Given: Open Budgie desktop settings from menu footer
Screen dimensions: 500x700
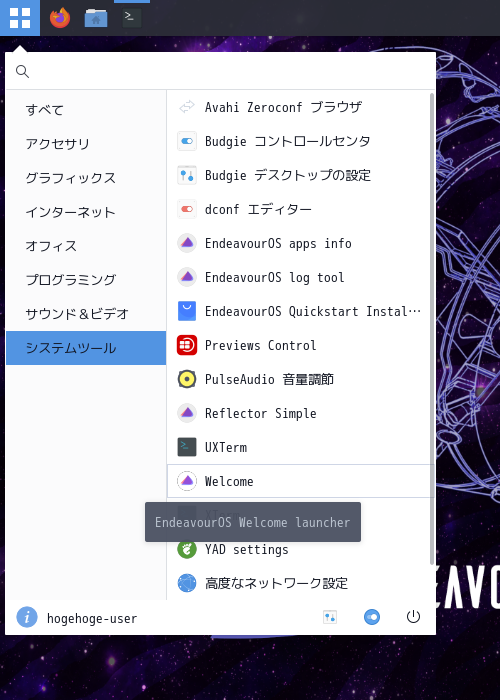Looking at the screenshot, I should [x=330, y=617].
